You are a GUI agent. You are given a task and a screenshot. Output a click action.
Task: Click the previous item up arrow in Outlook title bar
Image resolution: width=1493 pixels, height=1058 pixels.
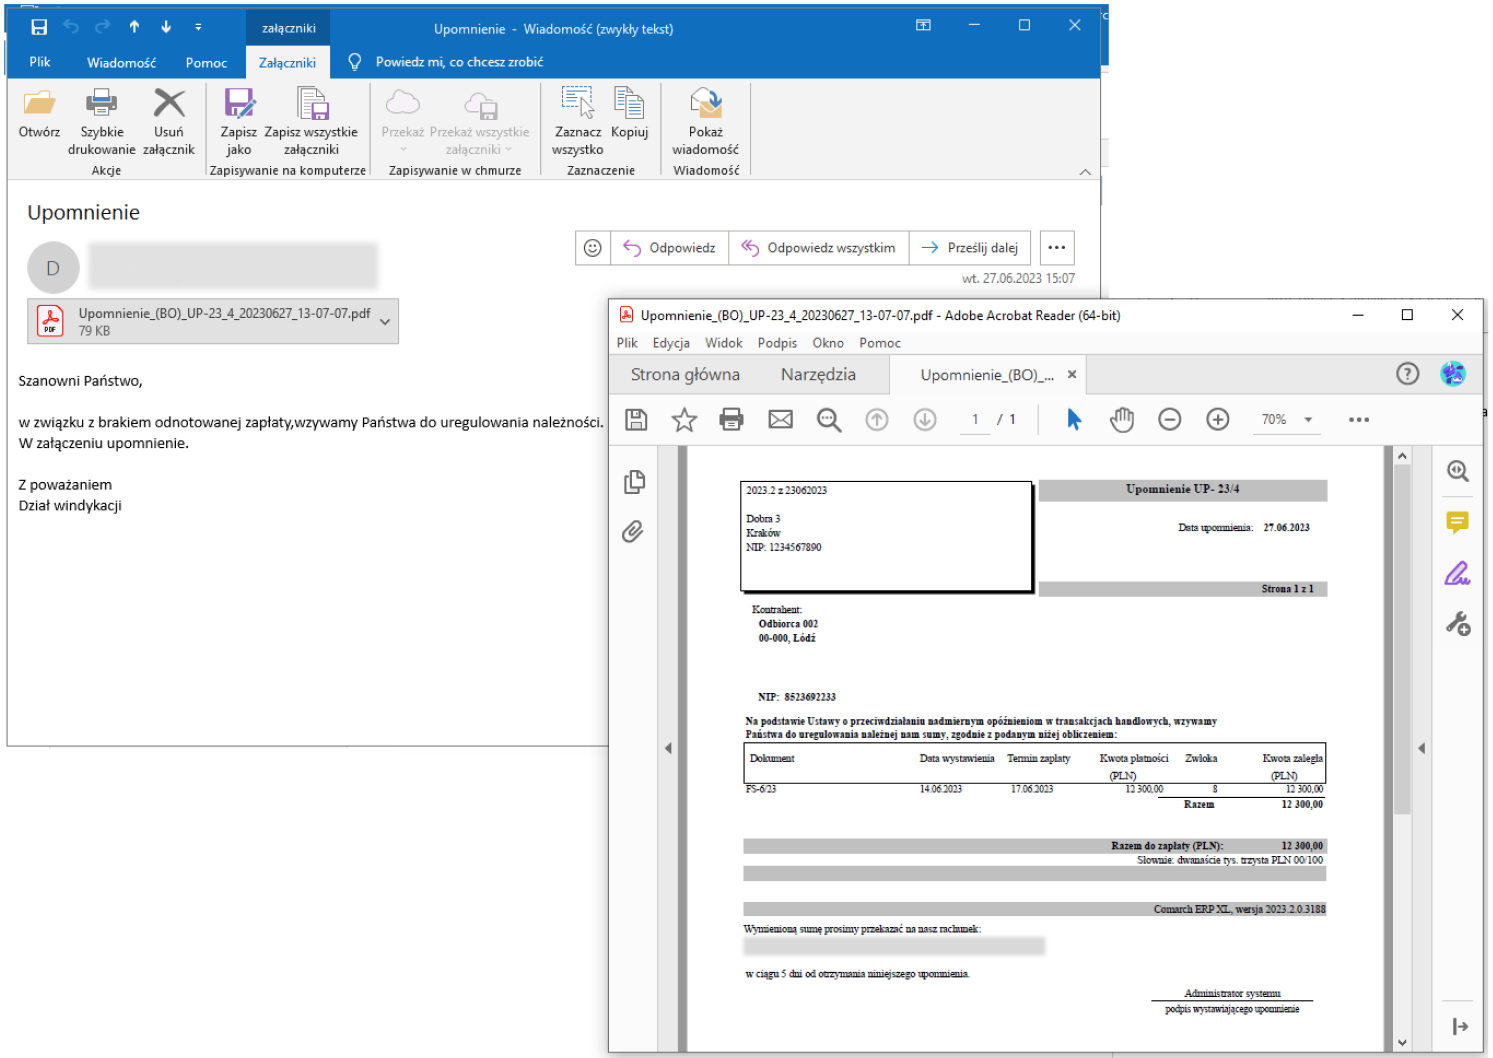point(134,27)
